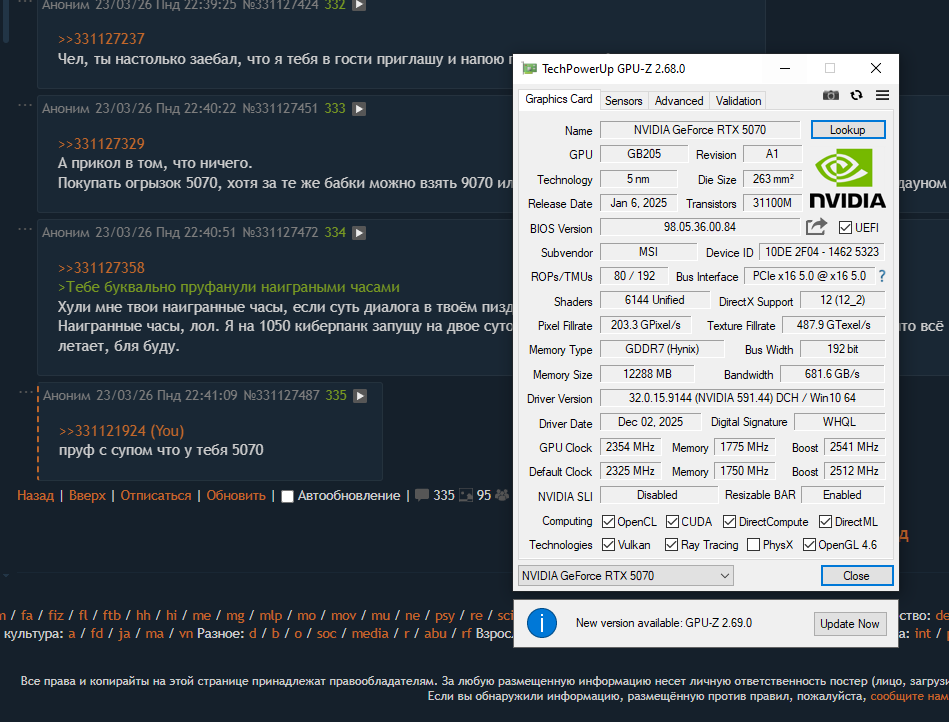Open the media board link

tap(370, 634)
